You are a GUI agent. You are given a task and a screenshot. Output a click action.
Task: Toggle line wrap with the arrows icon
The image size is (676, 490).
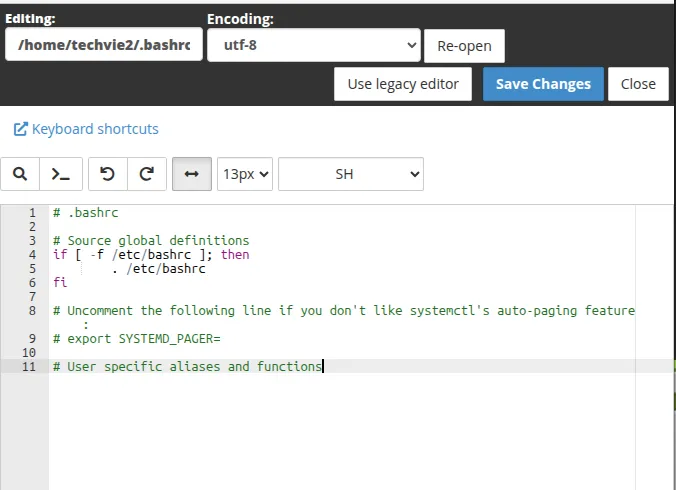click(x=192, y=174)
